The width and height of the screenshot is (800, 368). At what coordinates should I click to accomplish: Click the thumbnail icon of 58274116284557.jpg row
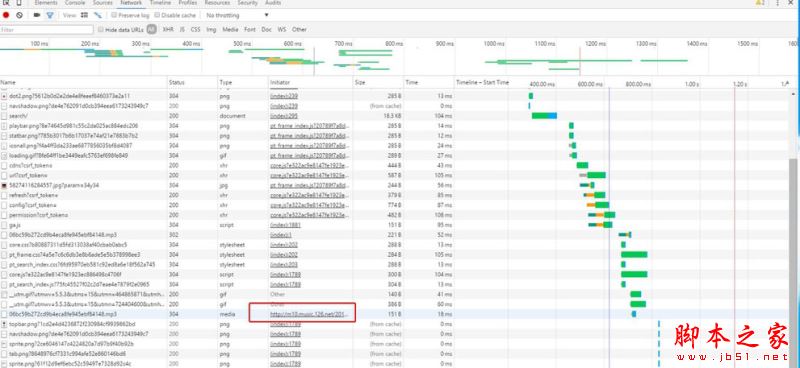4,185
